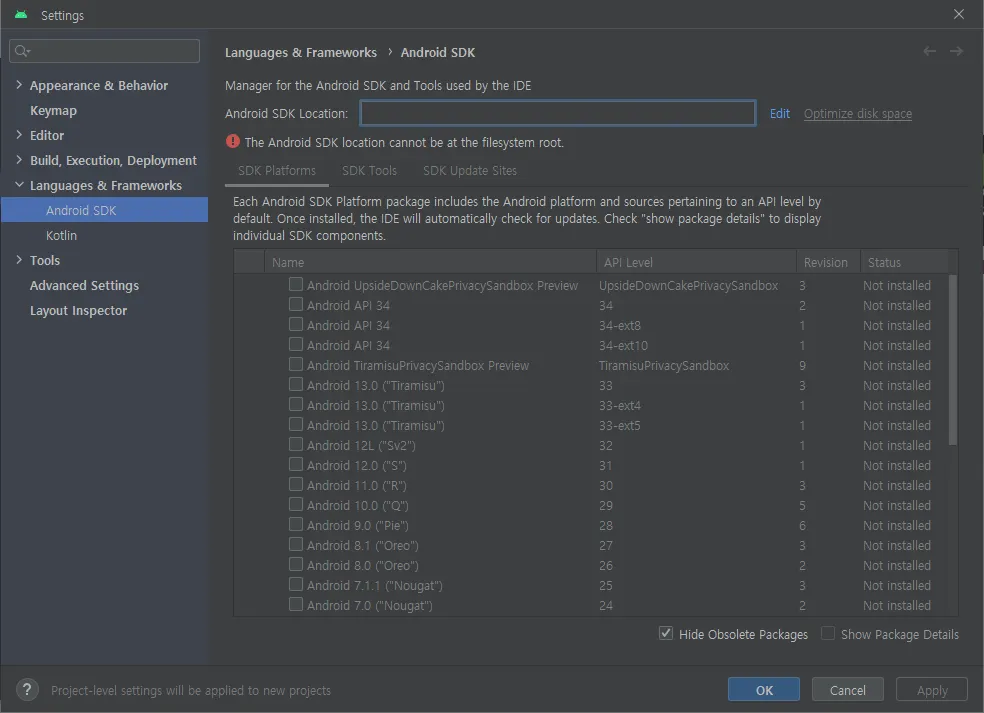This screenshot has height=713, width=984.
Task: Click the Android logo in title bar
Action: pos(20,15)
